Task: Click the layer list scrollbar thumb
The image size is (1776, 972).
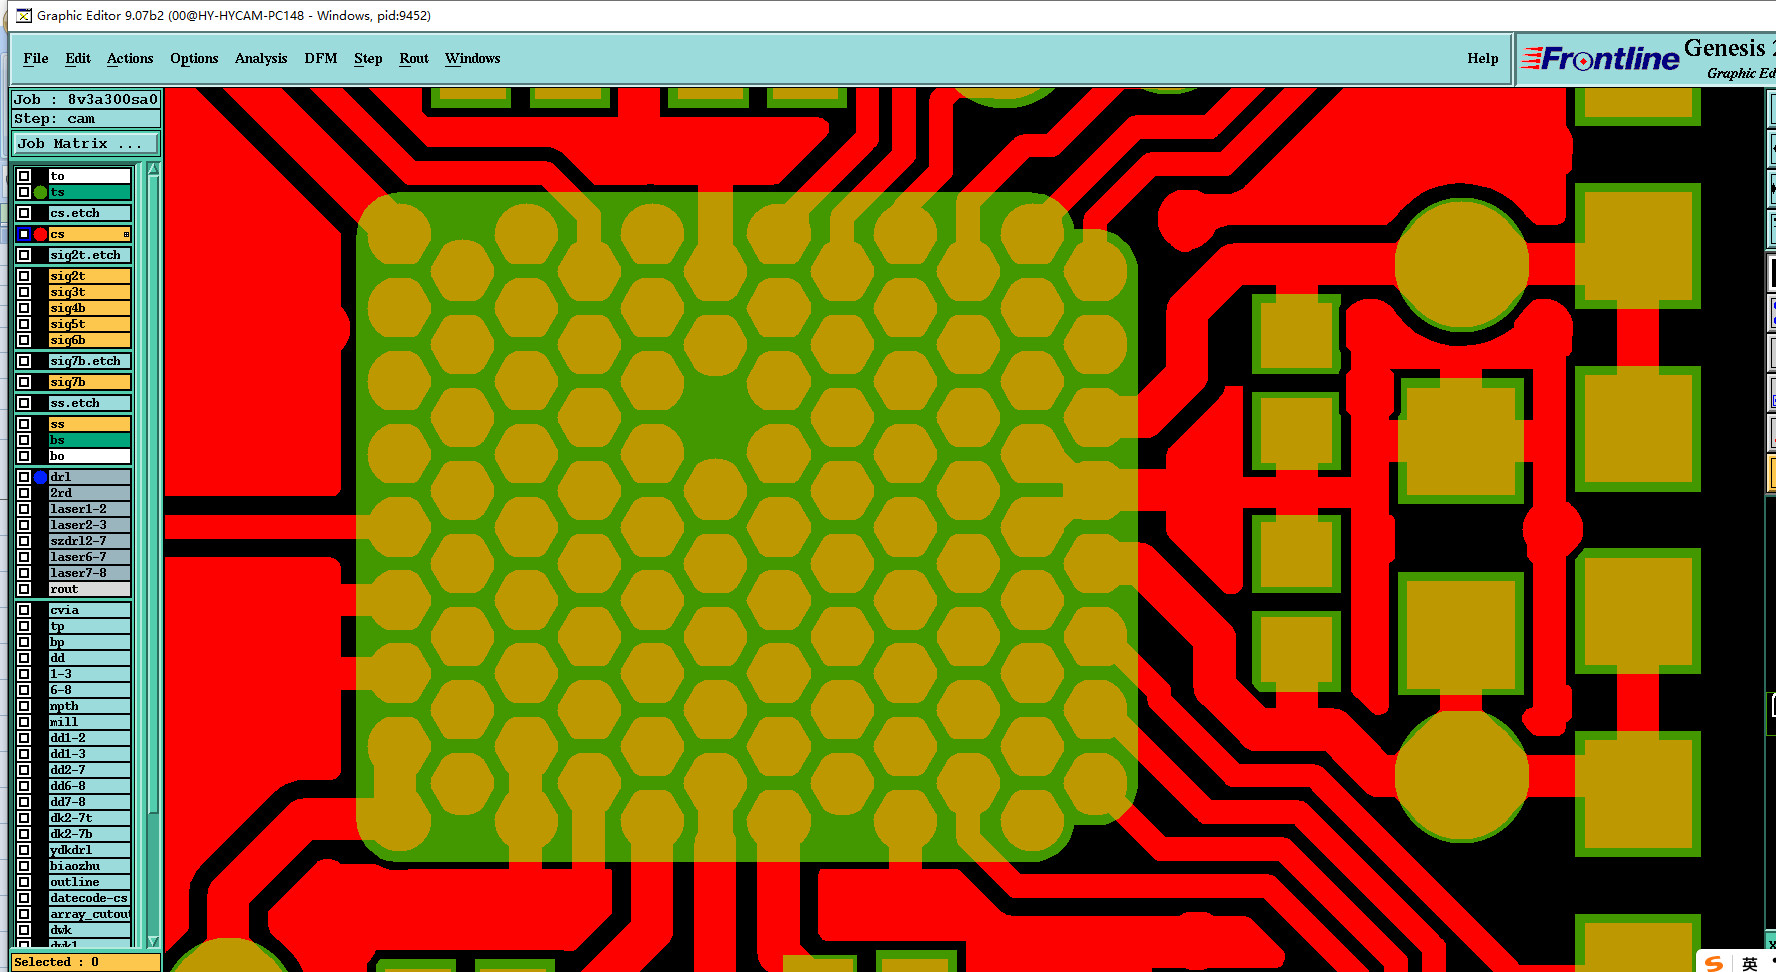Action: click(x=153, y=495)
